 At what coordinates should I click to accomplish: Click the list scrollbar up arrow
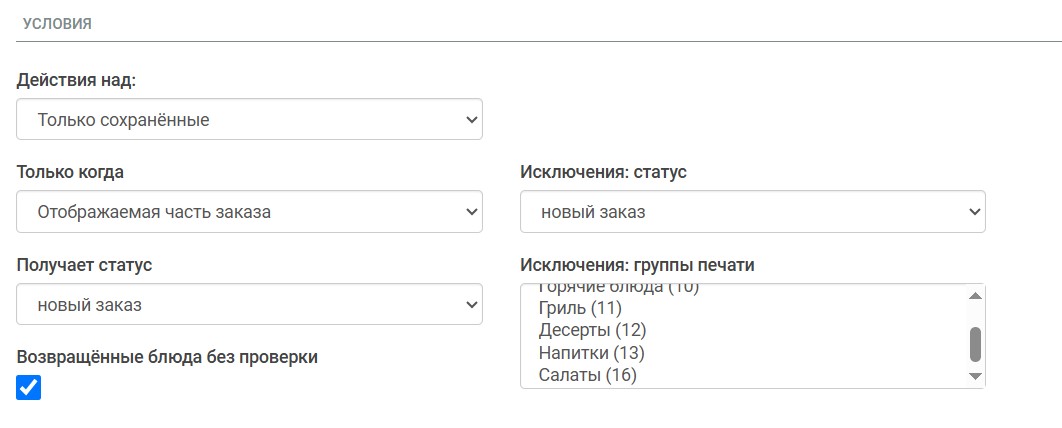tap(976, 295)
